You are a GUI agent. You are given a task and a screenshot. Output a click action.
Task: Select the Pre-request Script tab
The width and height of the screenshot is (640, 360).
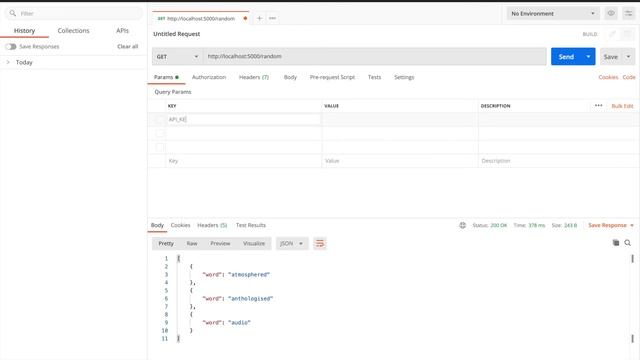332,77
